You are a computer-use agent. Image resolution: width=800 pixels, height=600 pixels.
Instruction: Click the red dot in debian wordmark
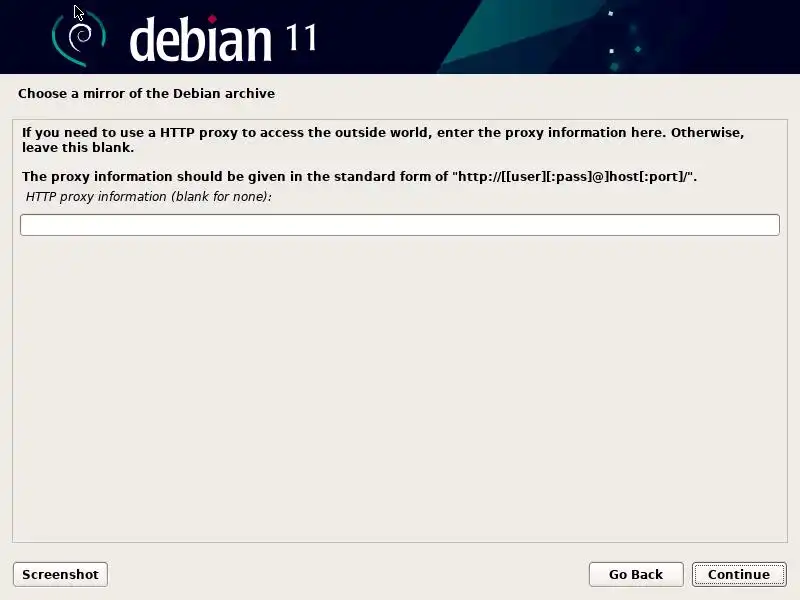click(x=212, y=19)
